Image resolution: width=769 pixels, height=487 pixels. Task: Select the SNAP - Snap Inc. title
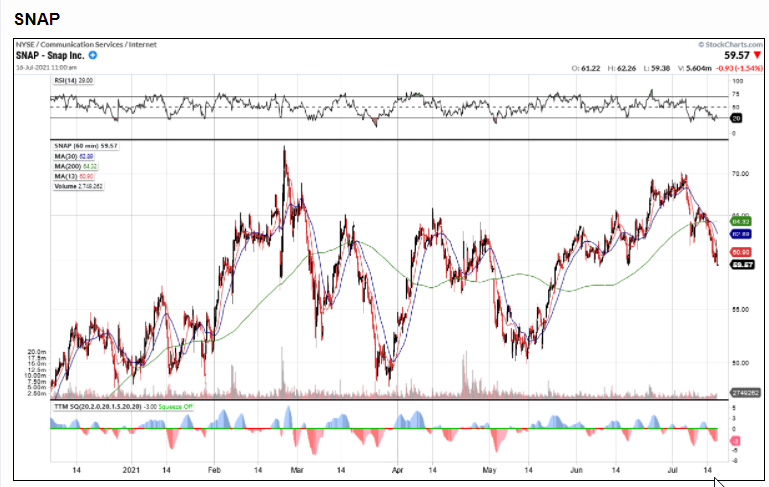(x=50, y=55)
